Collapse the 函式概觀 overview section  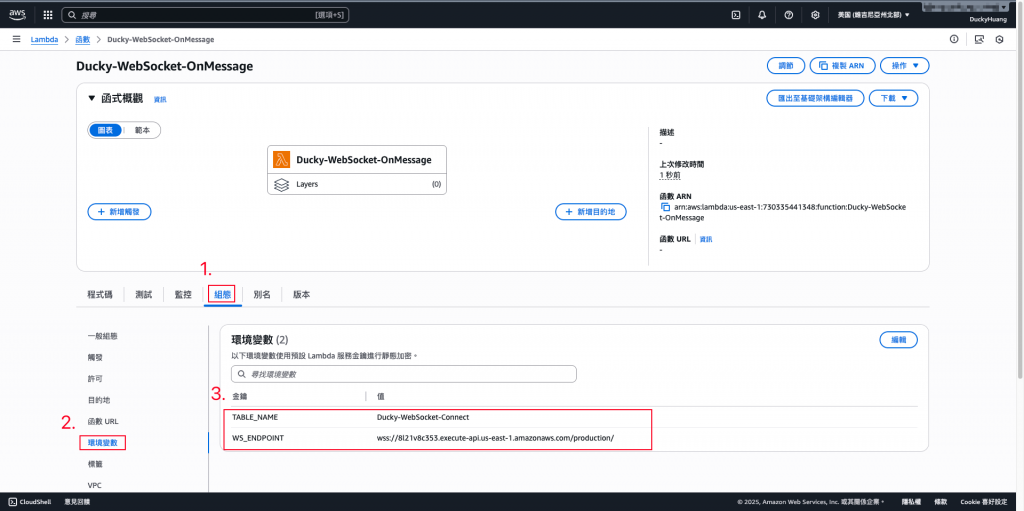[x=92, y=99]
